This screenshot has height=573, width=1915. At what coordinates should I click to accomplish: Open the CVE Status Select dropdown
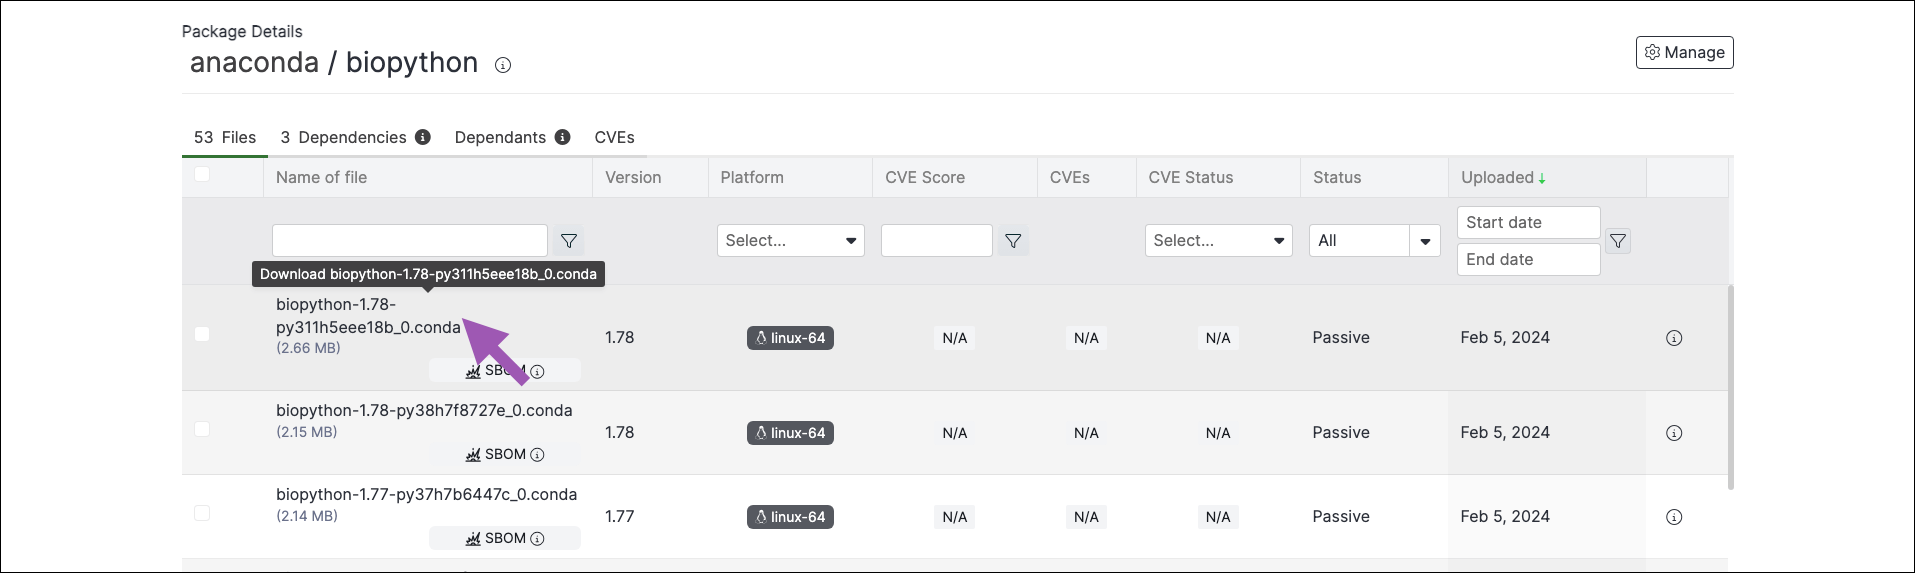1219,241
